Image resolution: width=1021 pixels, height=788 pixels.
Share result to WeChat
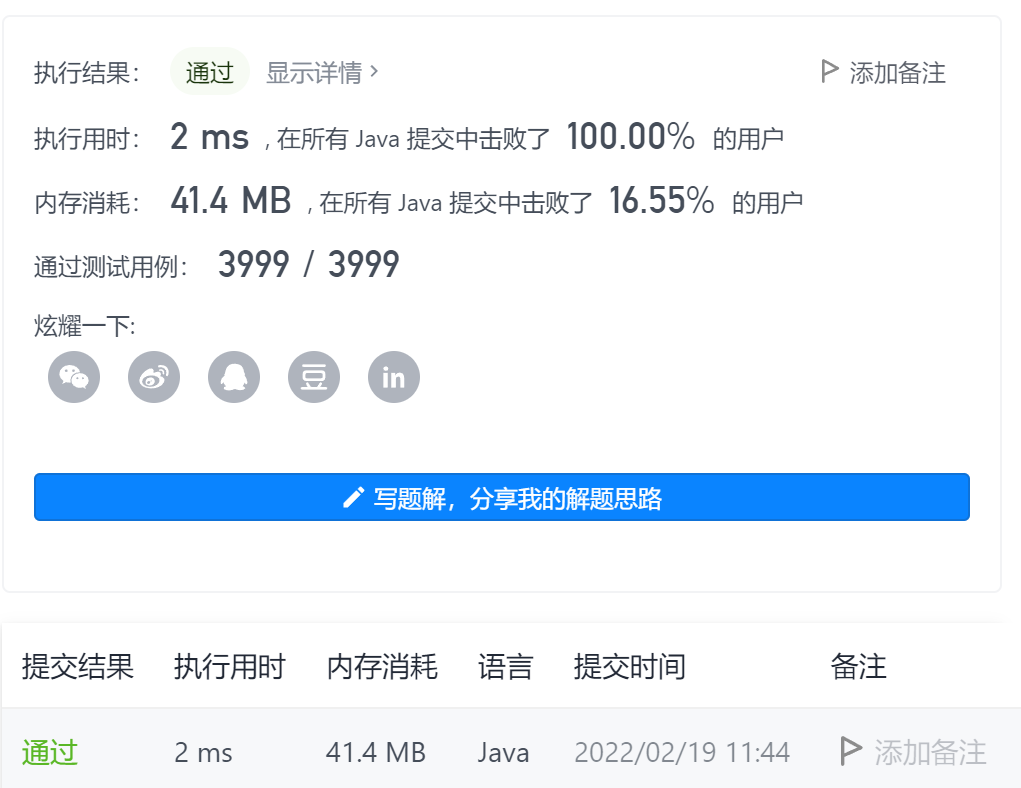[73, 377]
